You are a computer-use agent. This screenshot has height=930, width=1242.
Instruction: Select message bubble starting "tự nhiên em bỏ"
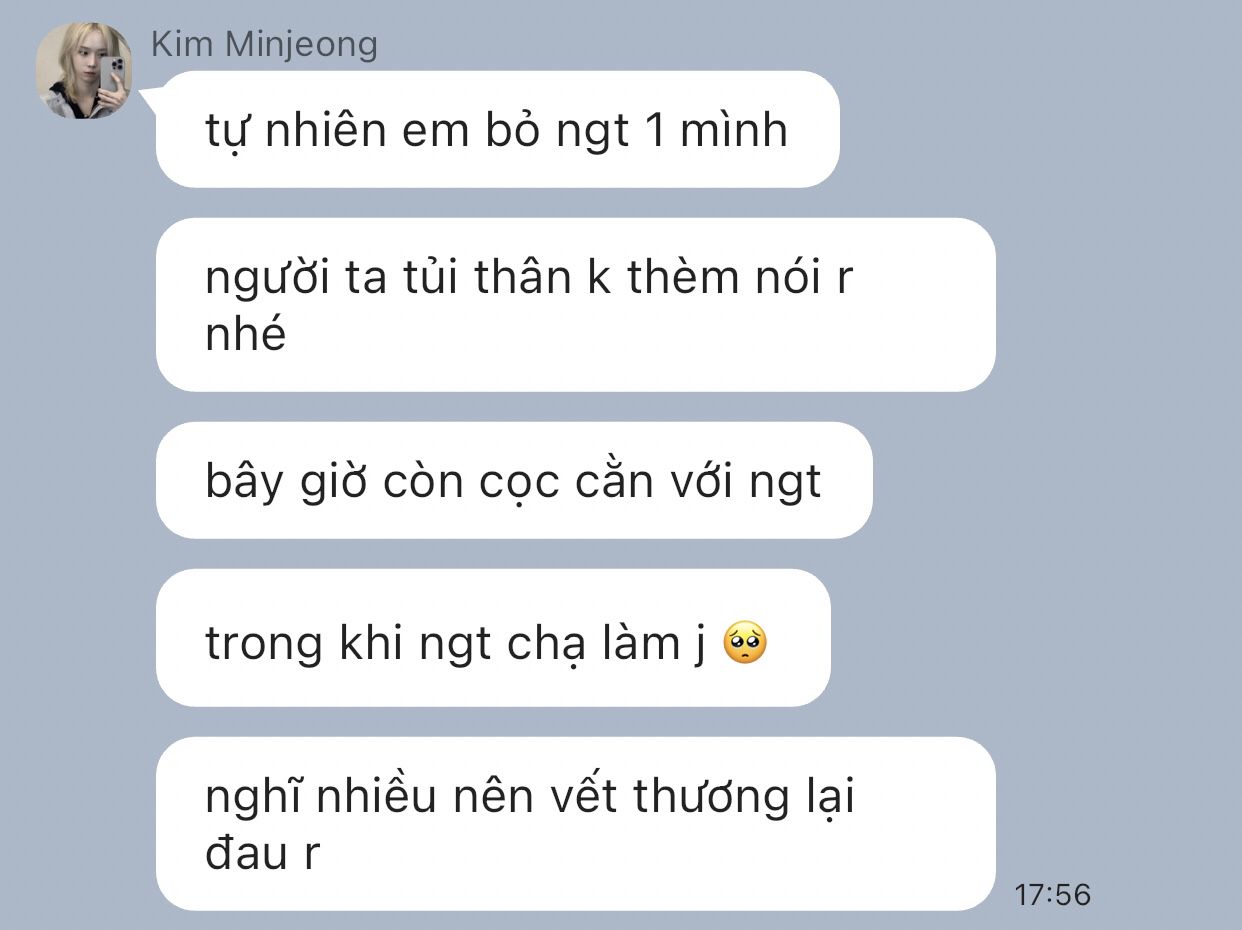pos(497,129)
